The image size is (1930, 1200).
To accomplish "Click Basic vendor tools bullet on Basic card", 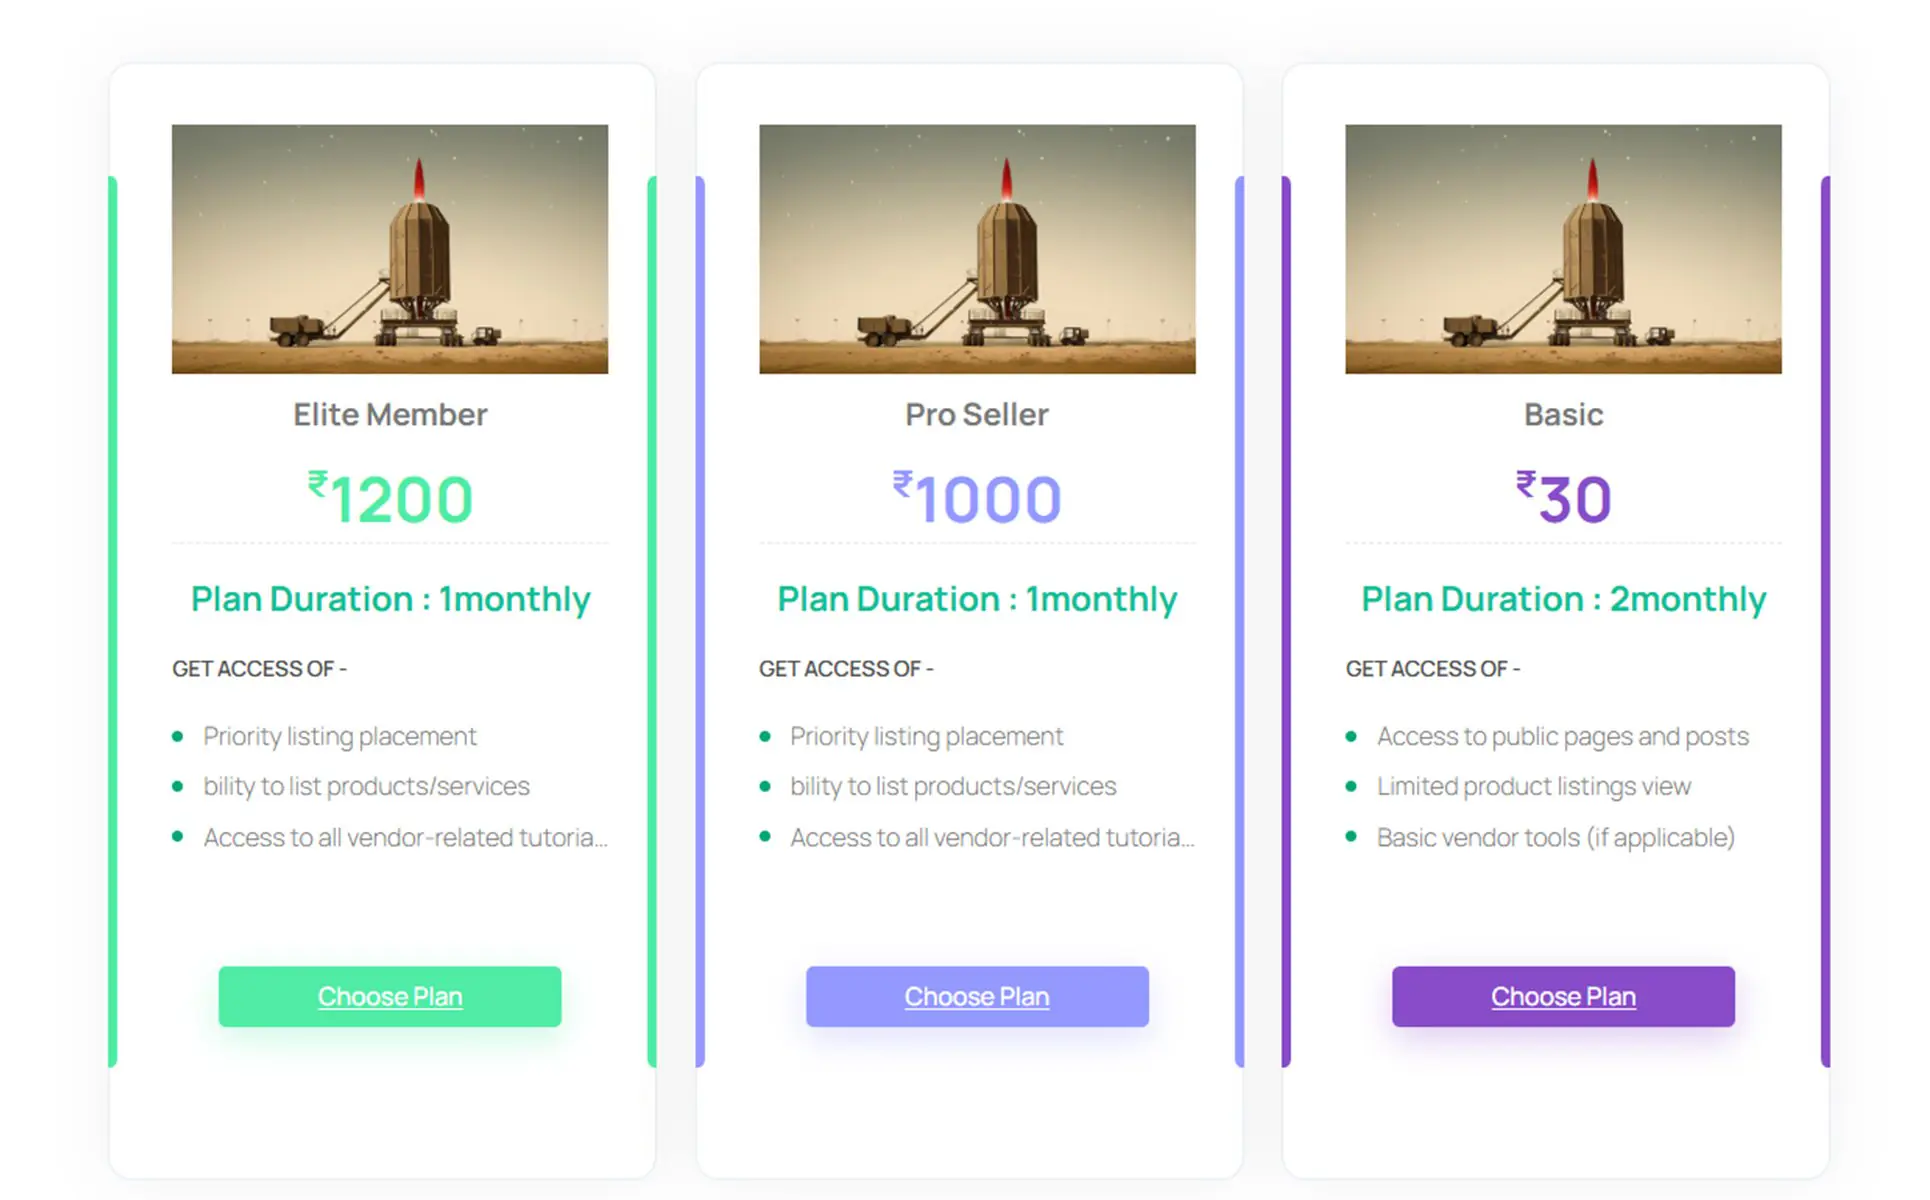I will 1556,838.
